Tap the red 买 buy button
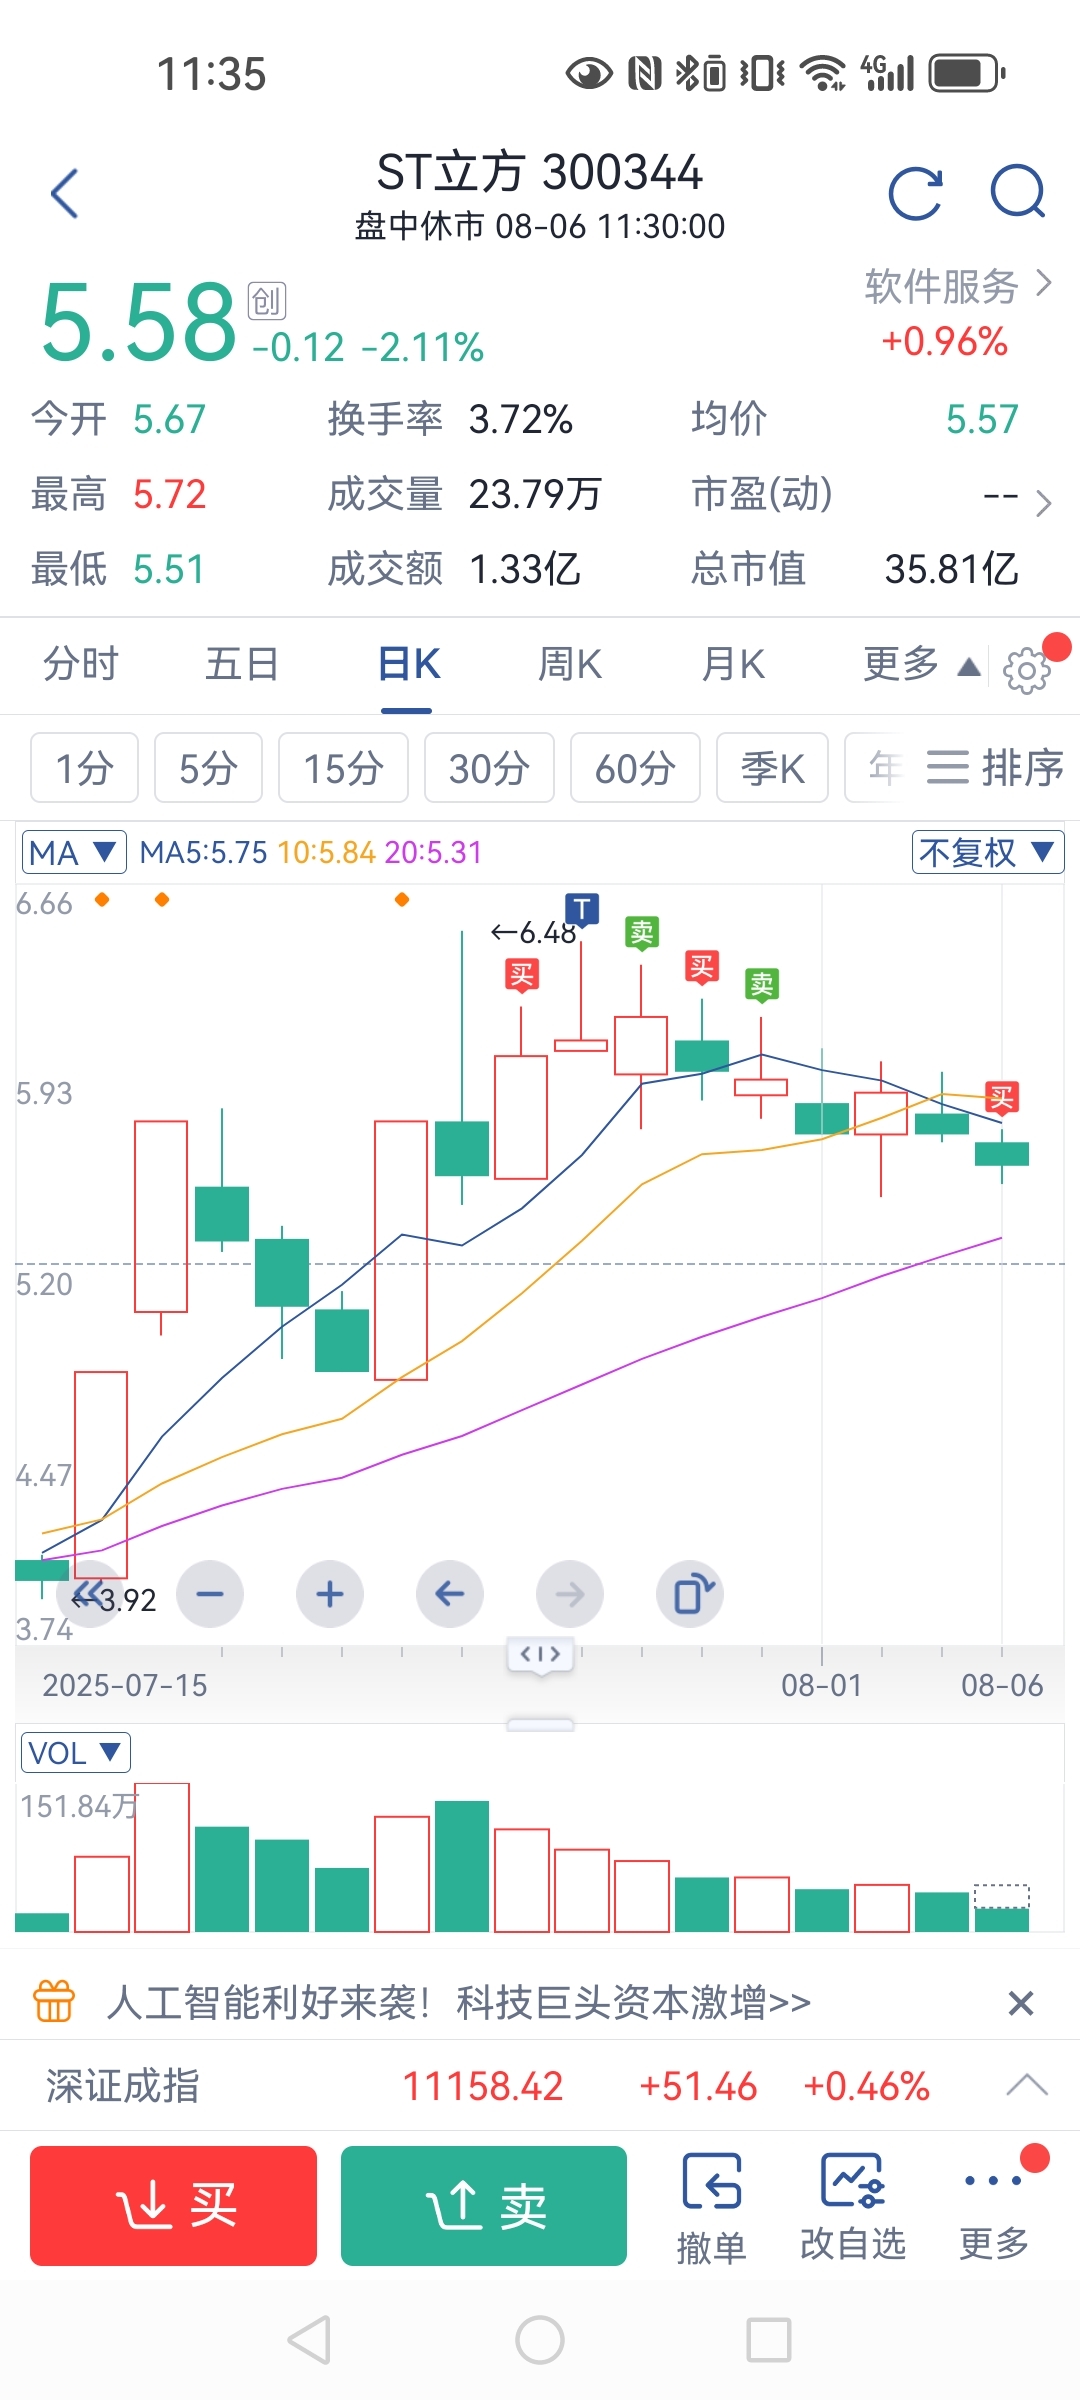 [x=173, y=2205]
